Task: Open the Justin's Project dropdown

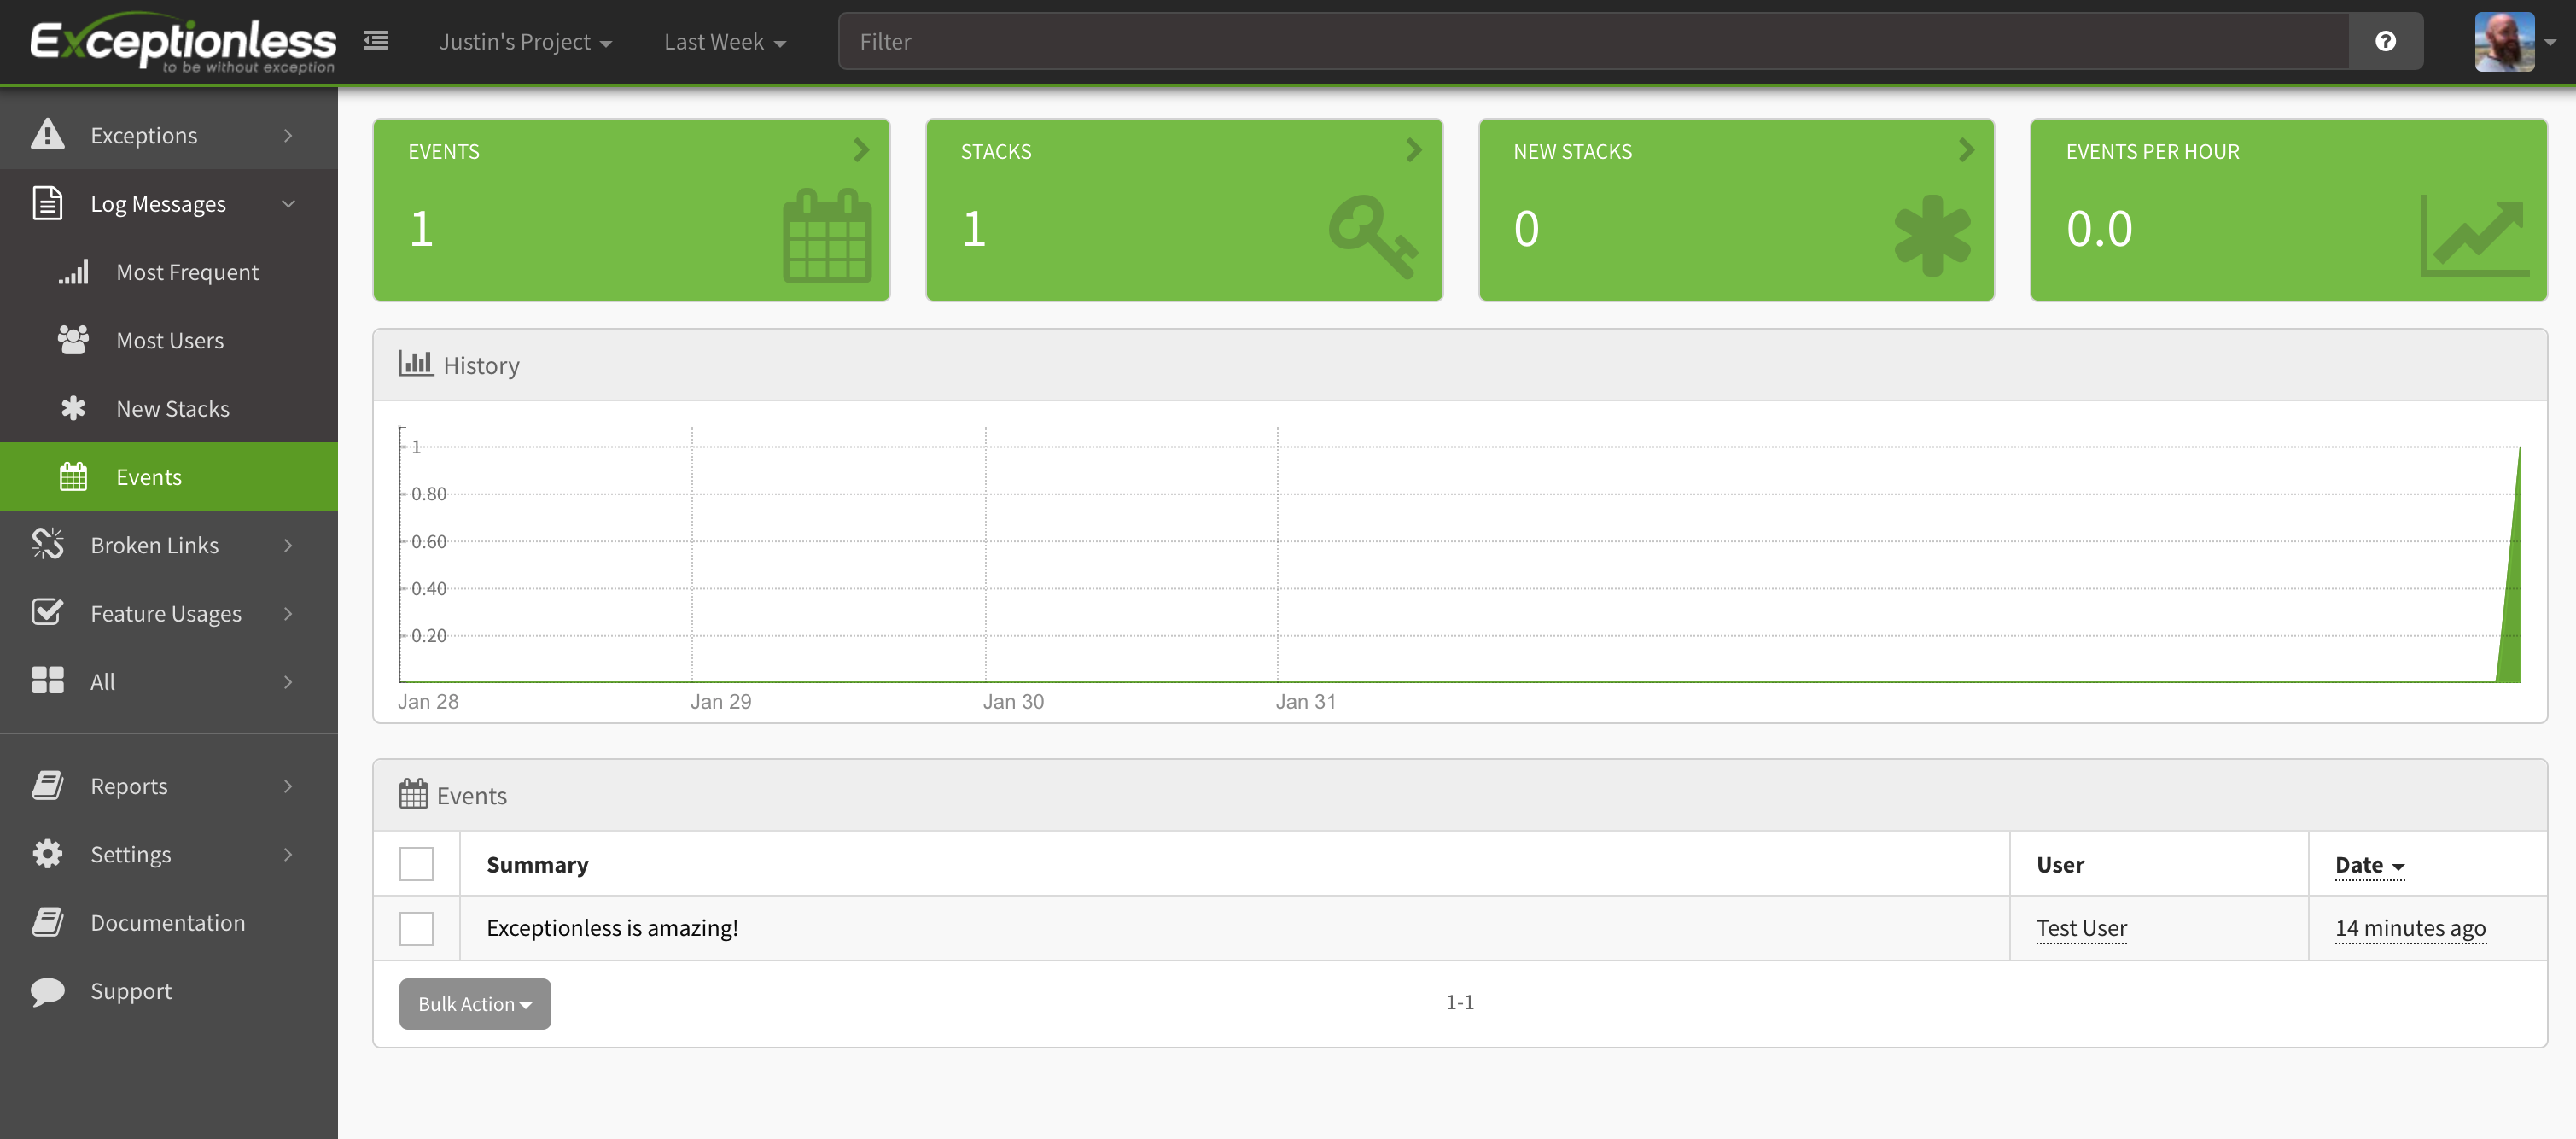Action: click(524, 42)
